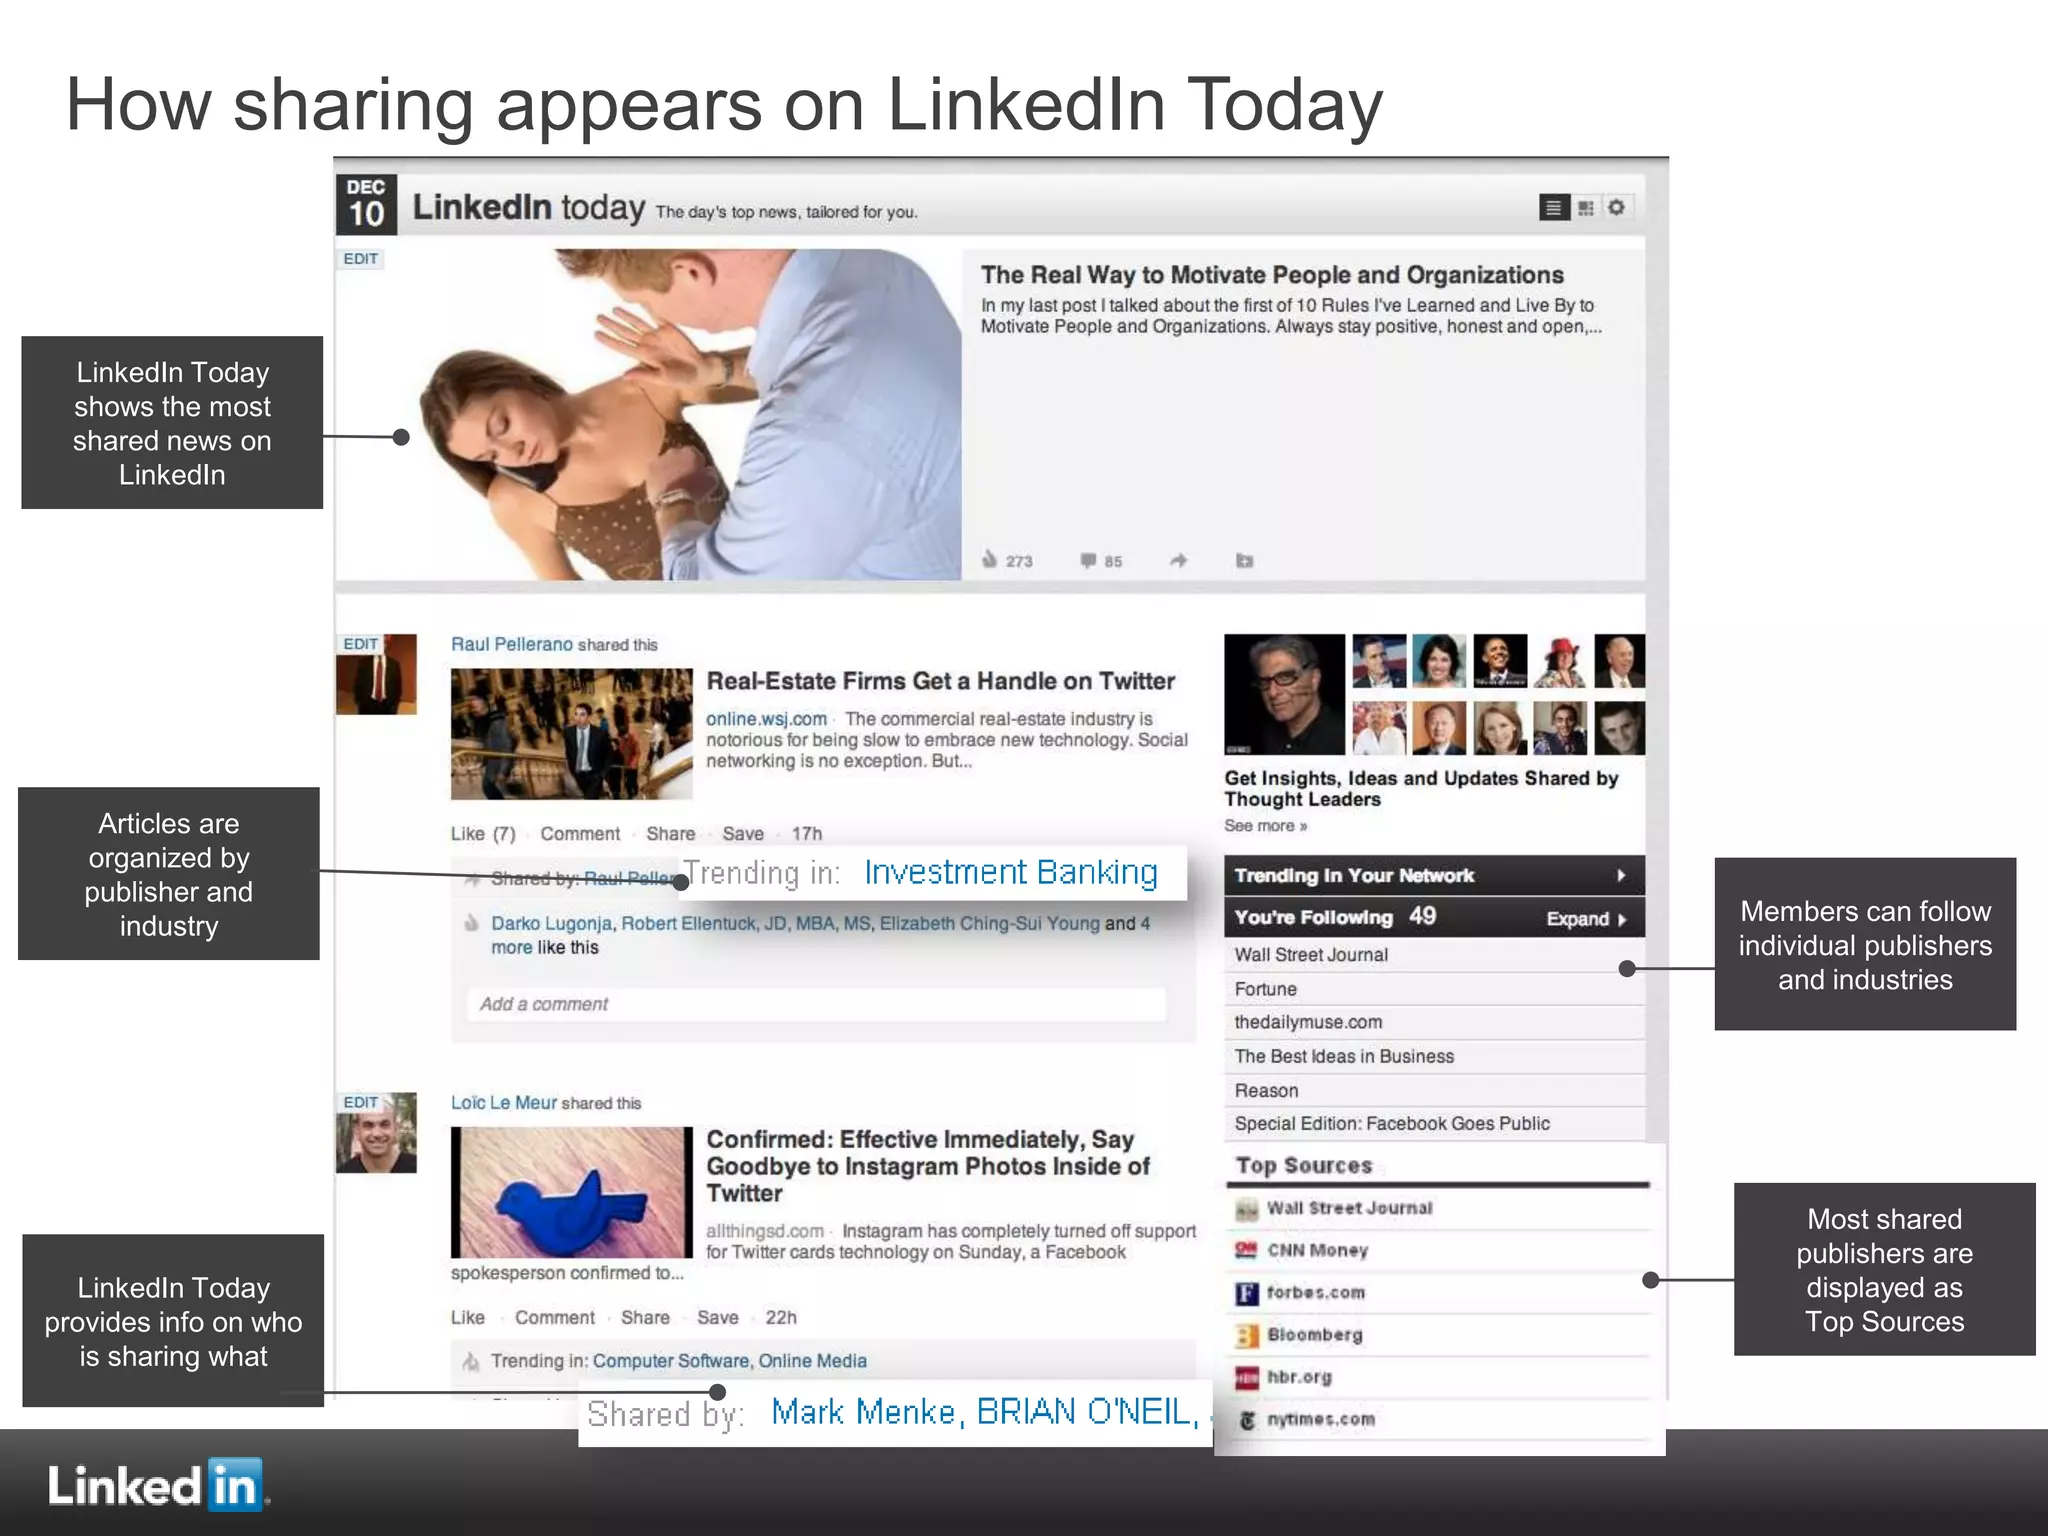
Task: Switch to grid view layout icon
Action: (x=1586, y=208)
